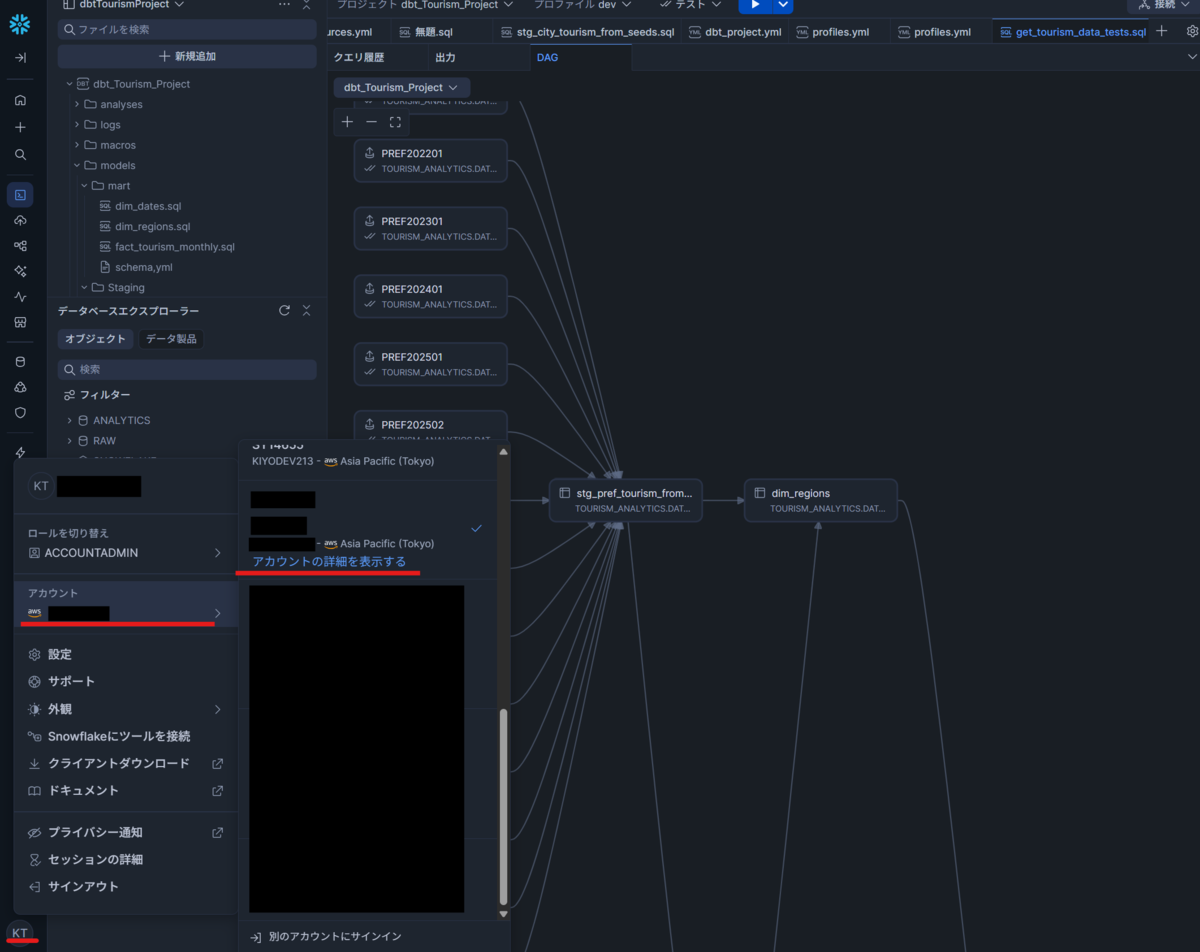
Task: Open the three-dots more menu in the file panel
Action: click(285, 5)
